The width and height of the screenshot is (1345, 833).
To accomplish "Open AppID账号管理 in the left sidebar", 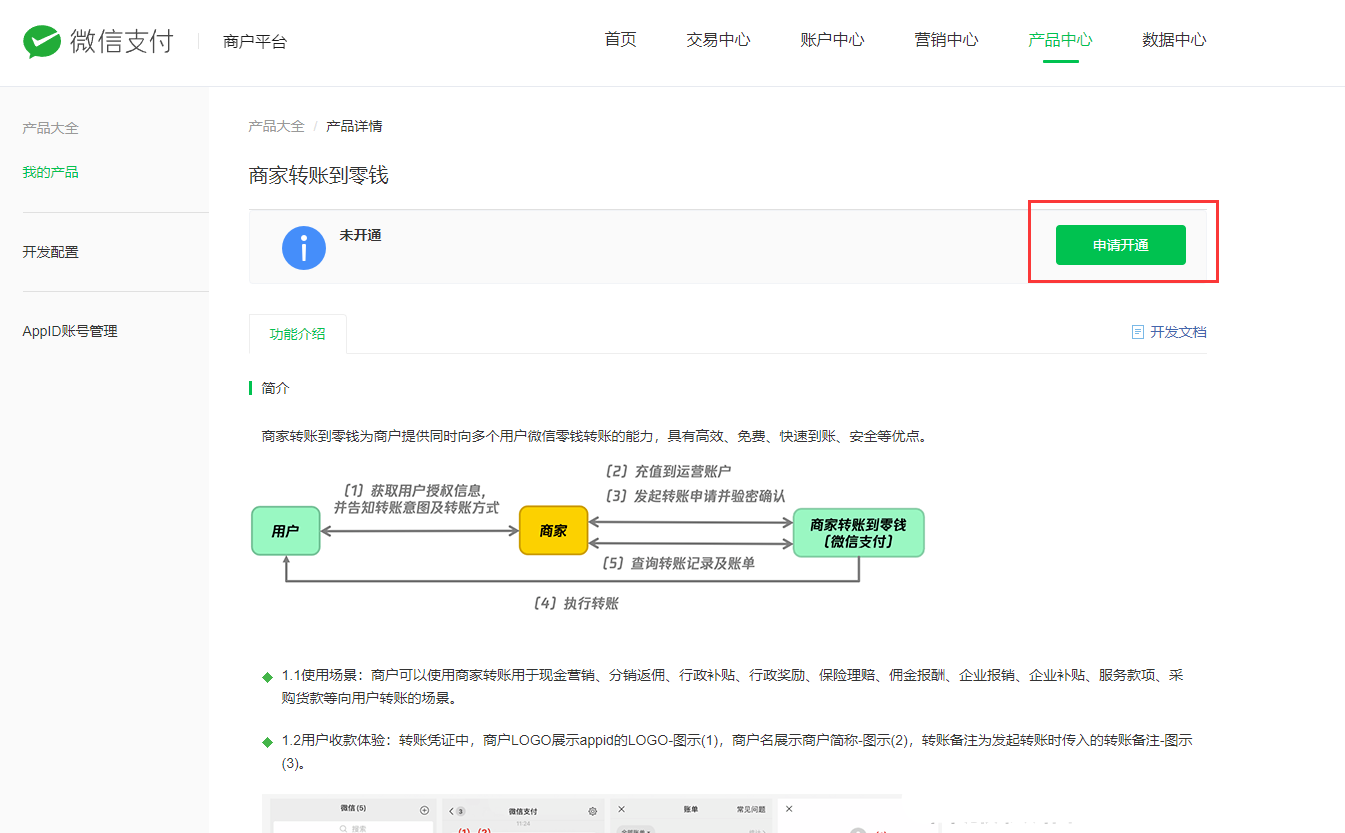I will (x=70, y=331).
